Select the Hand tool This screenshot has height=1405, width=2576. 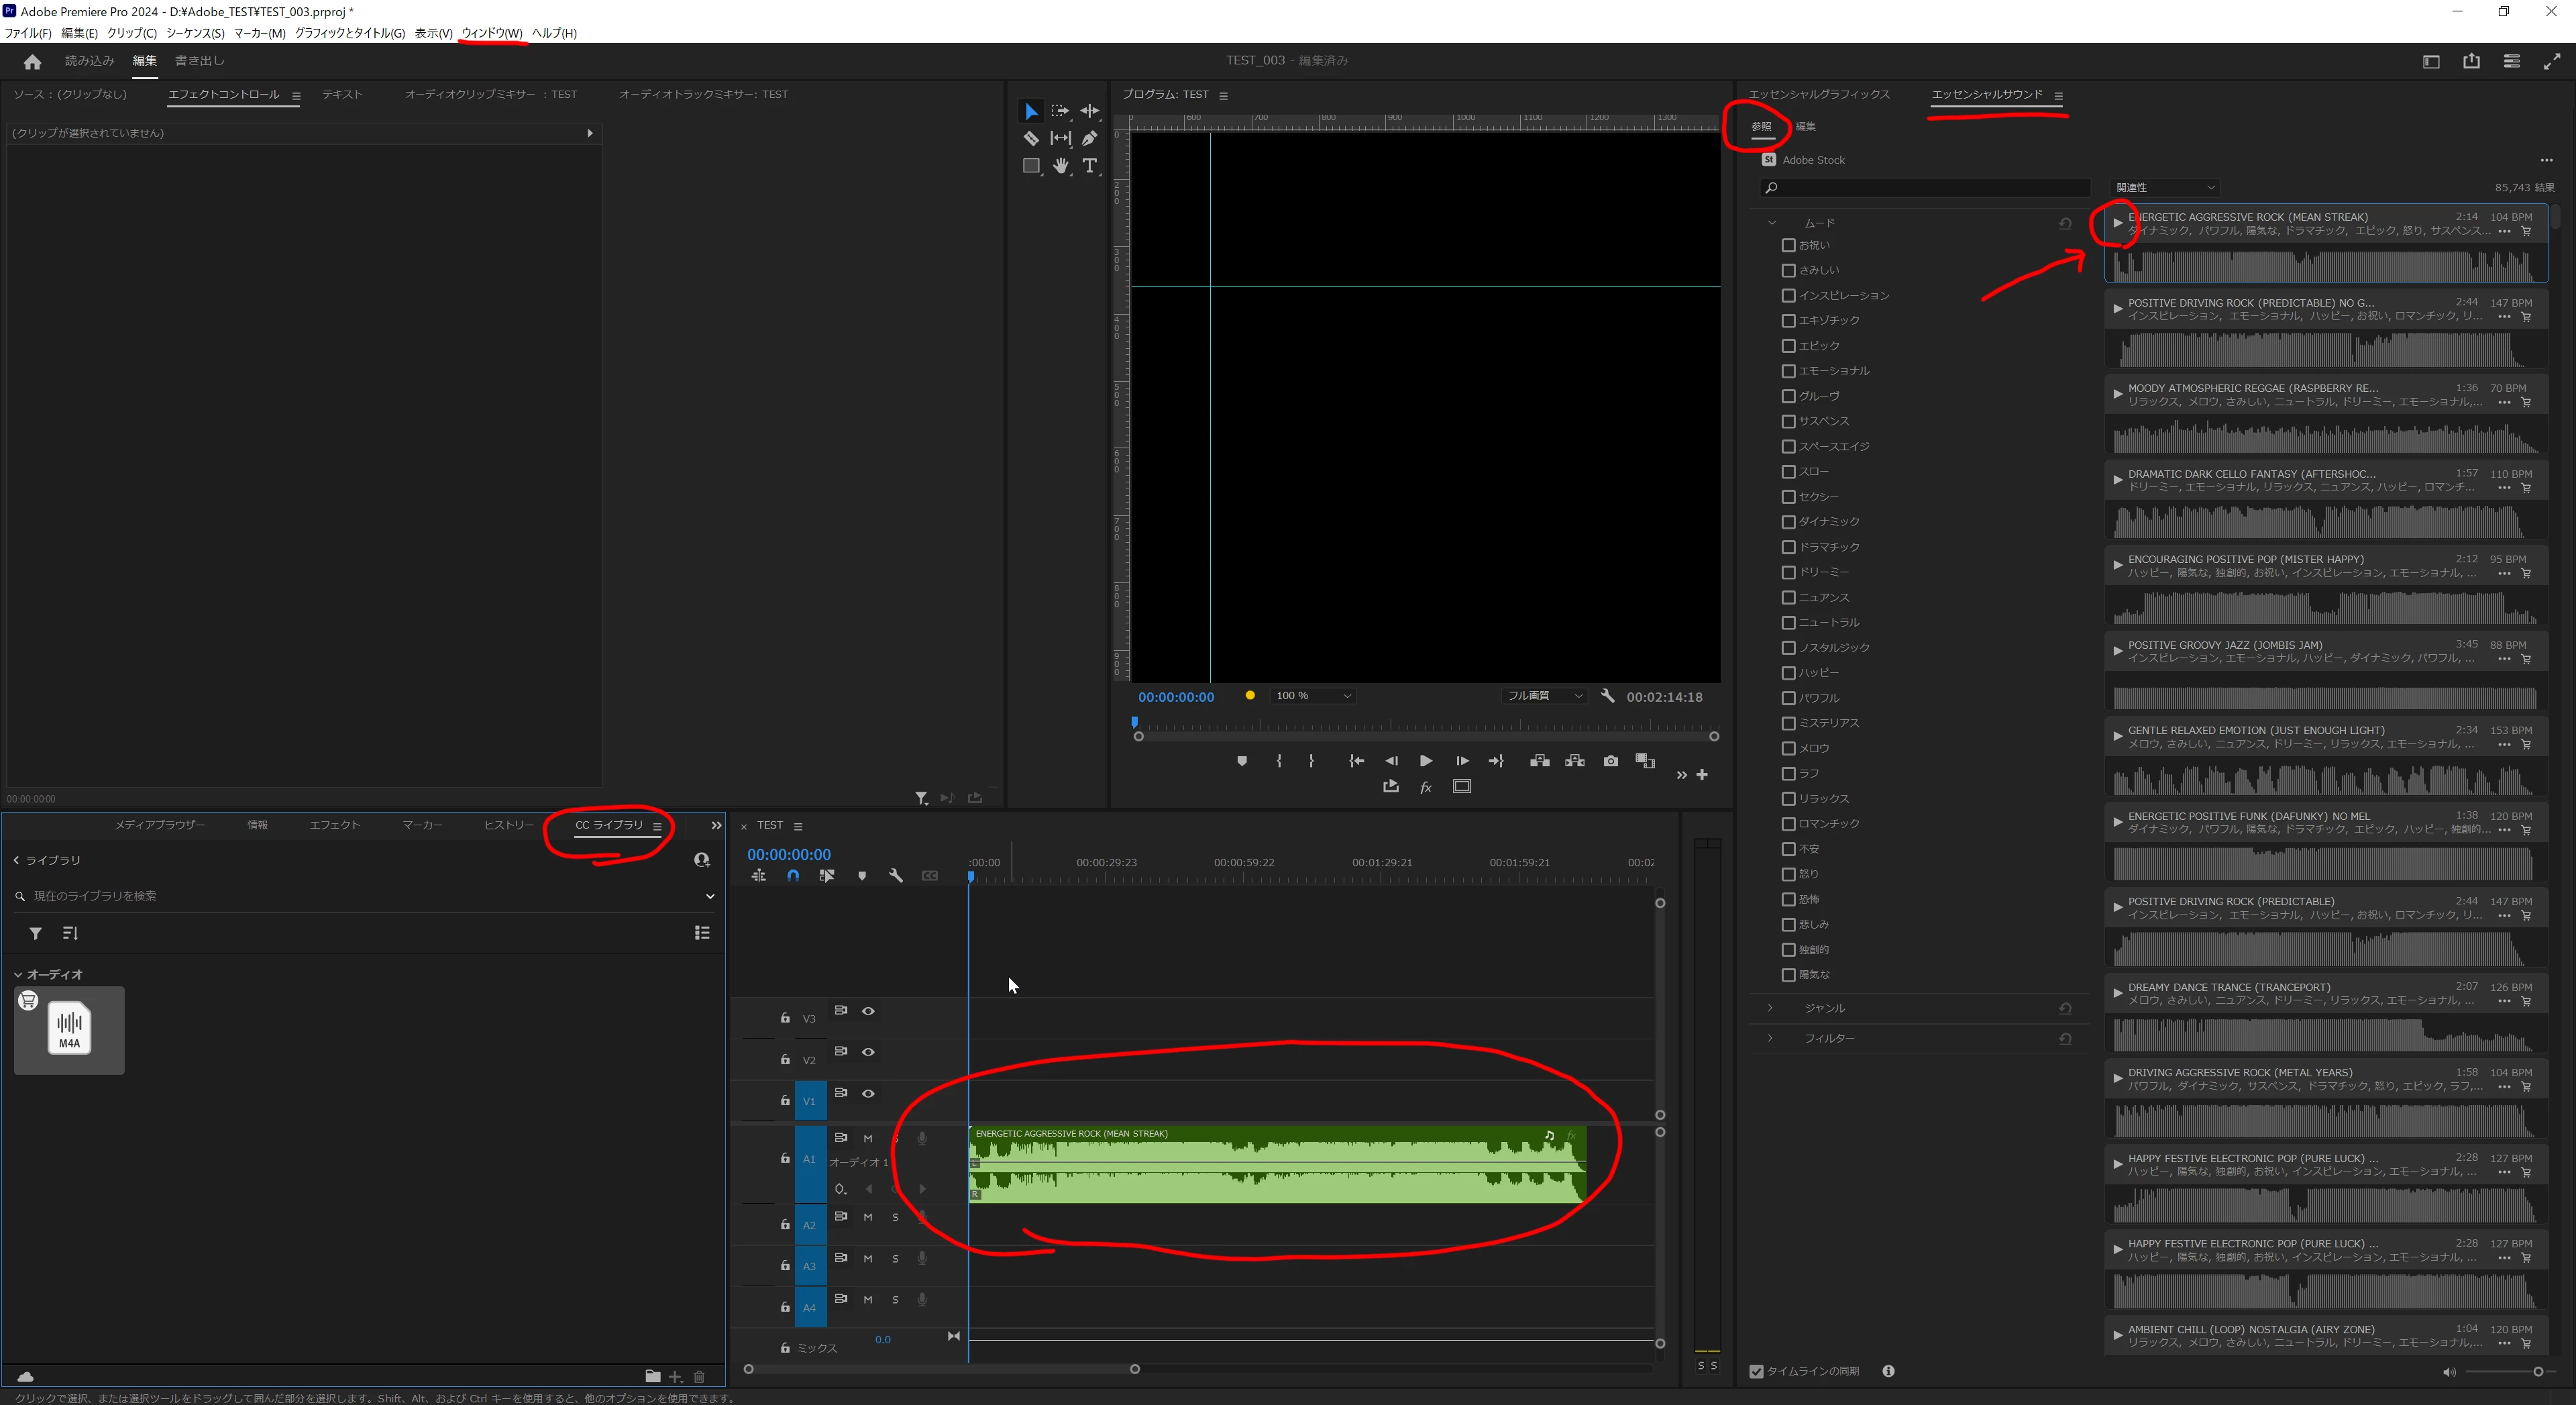[x=1060, y=166]
